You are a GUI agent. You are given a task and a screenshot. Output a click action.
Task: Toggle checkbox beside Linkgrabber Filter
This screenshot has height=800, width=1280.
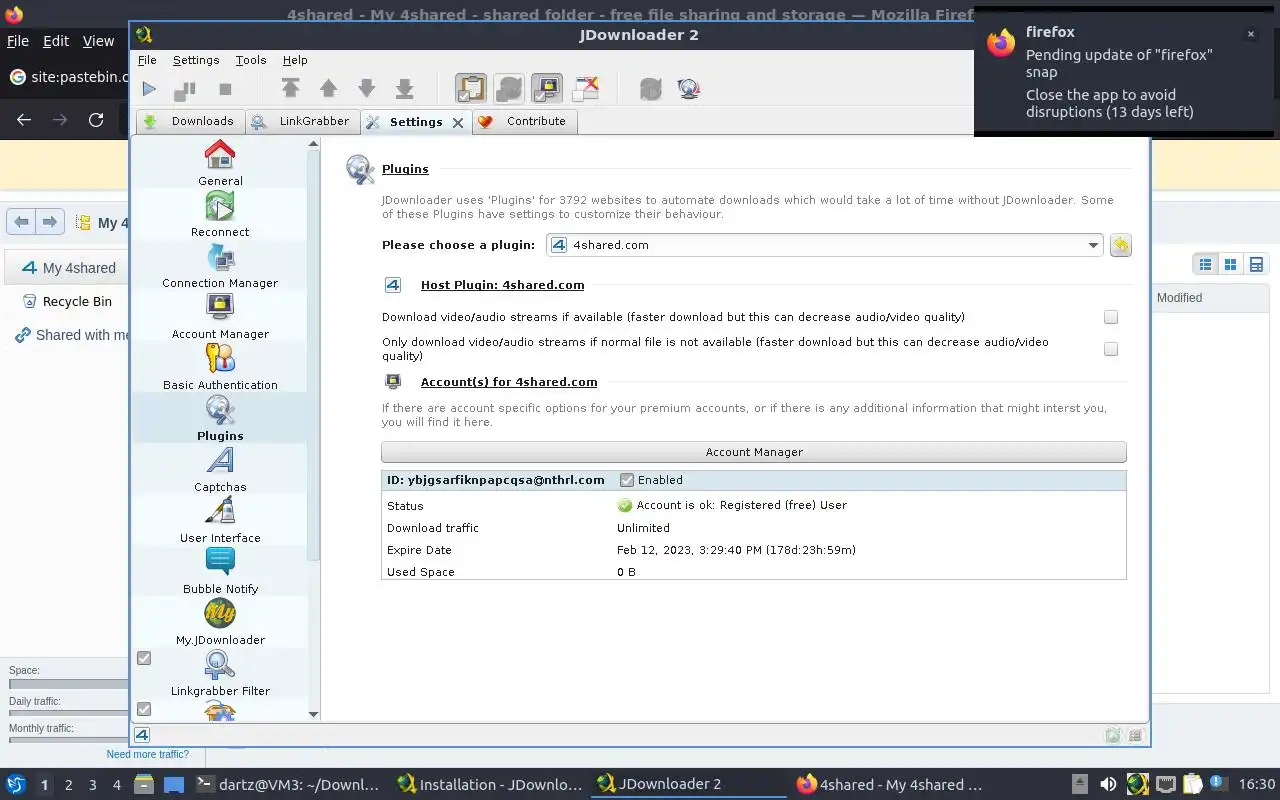[x=144, y=658]
